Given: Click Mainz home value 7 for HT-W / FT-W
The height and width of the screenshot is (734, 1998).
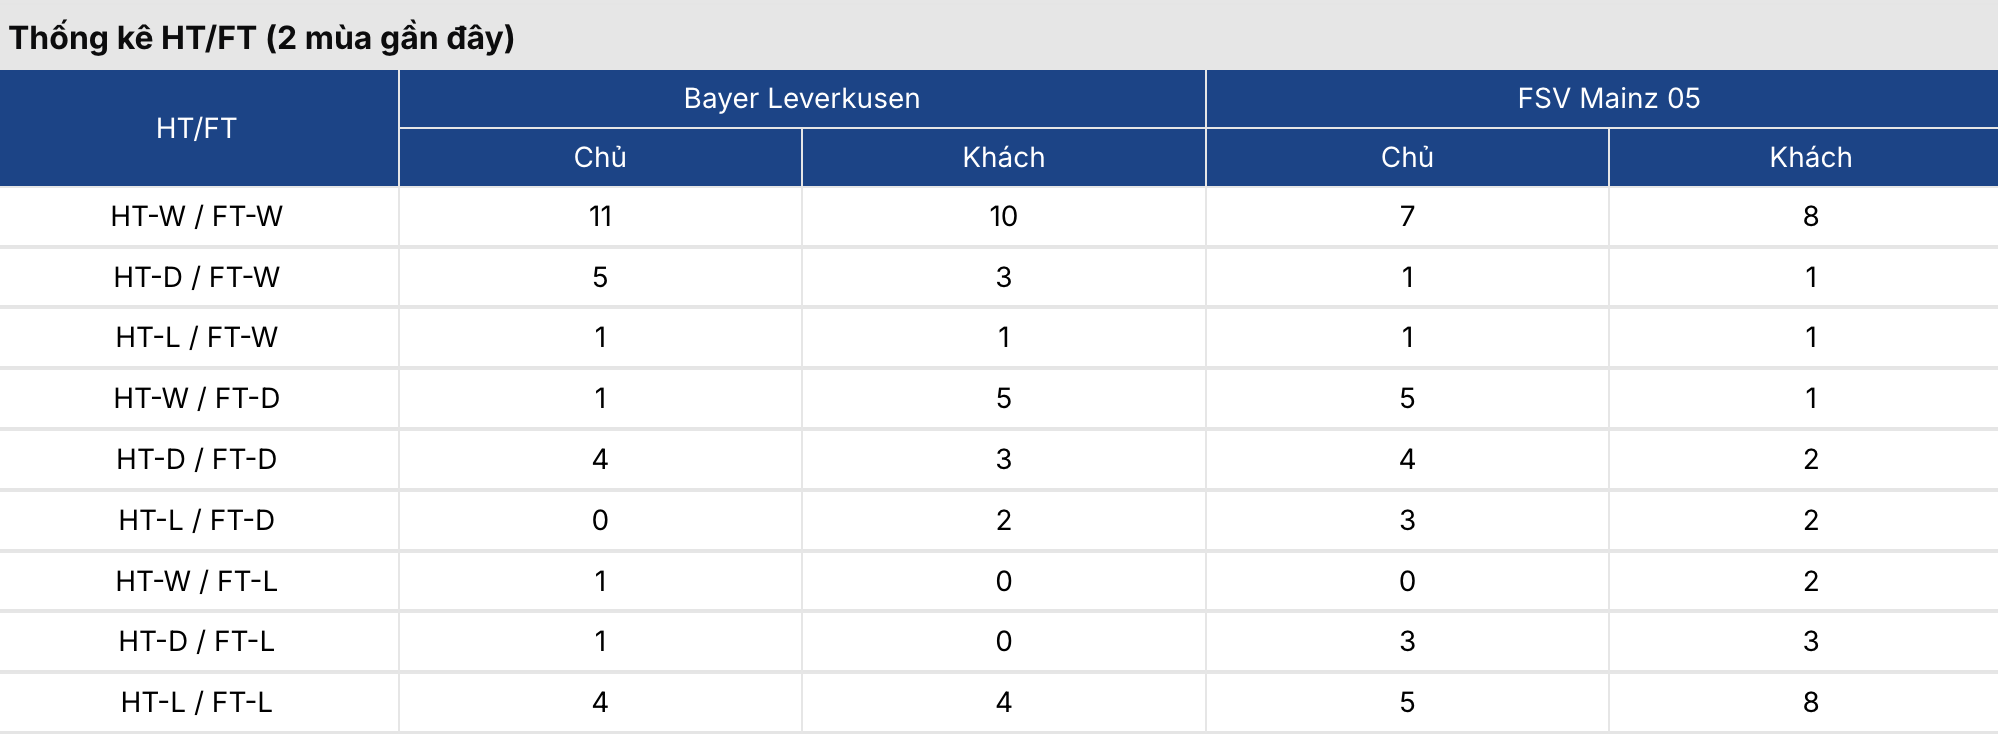Looking at the screenshot, I should pos(1407,216).
